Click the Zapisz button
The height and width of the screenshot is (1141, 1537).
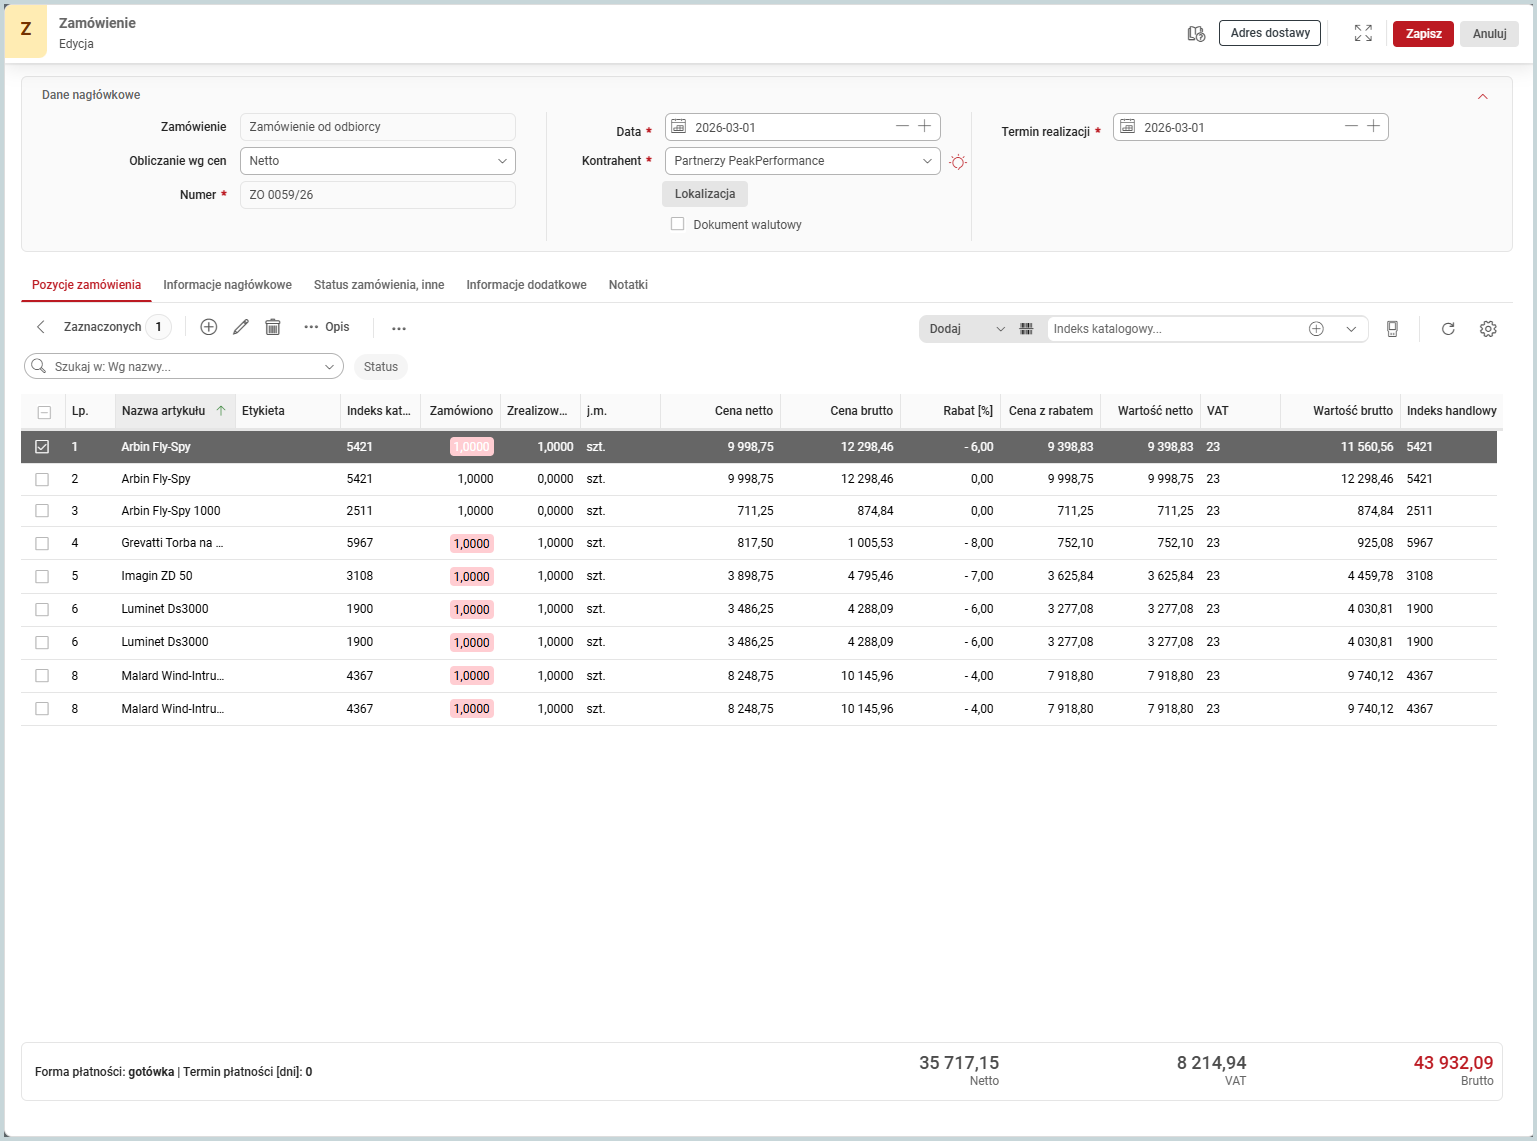pyautogui.click(x=1423, y=34)
